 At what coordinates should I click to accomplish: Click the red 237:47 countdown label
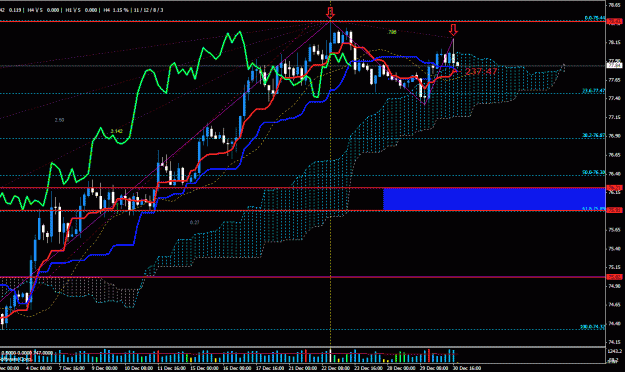(481, 72)
